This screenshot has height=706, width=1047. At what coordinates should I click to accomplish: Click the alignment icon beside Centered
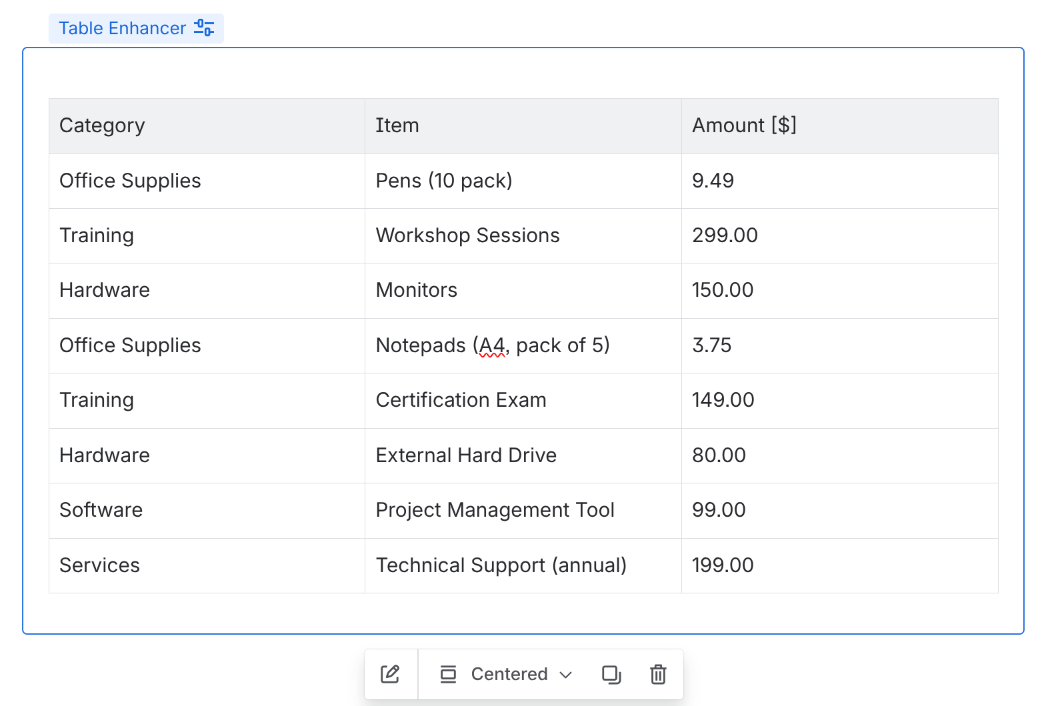tap(448, 674)
